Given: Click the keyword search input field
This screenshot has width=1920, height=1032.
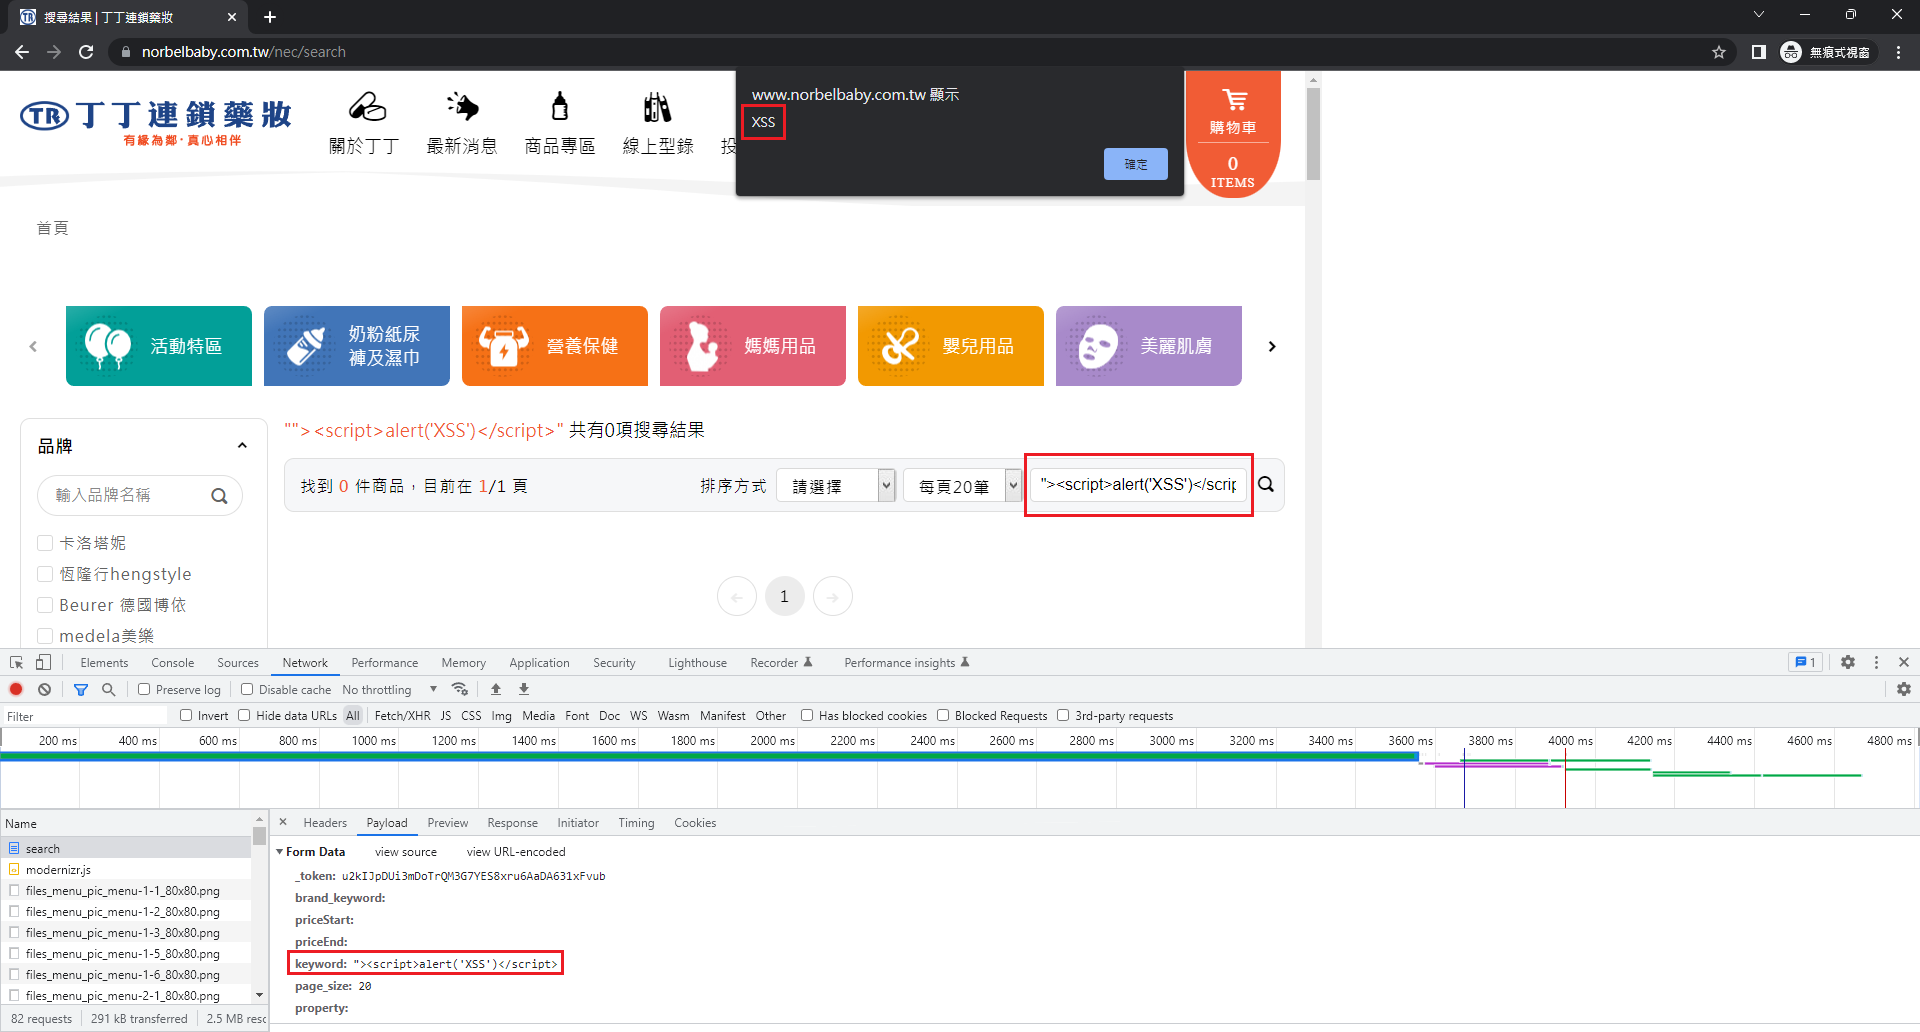Looking at the screenshot, I should click(x=1139, y=485).
